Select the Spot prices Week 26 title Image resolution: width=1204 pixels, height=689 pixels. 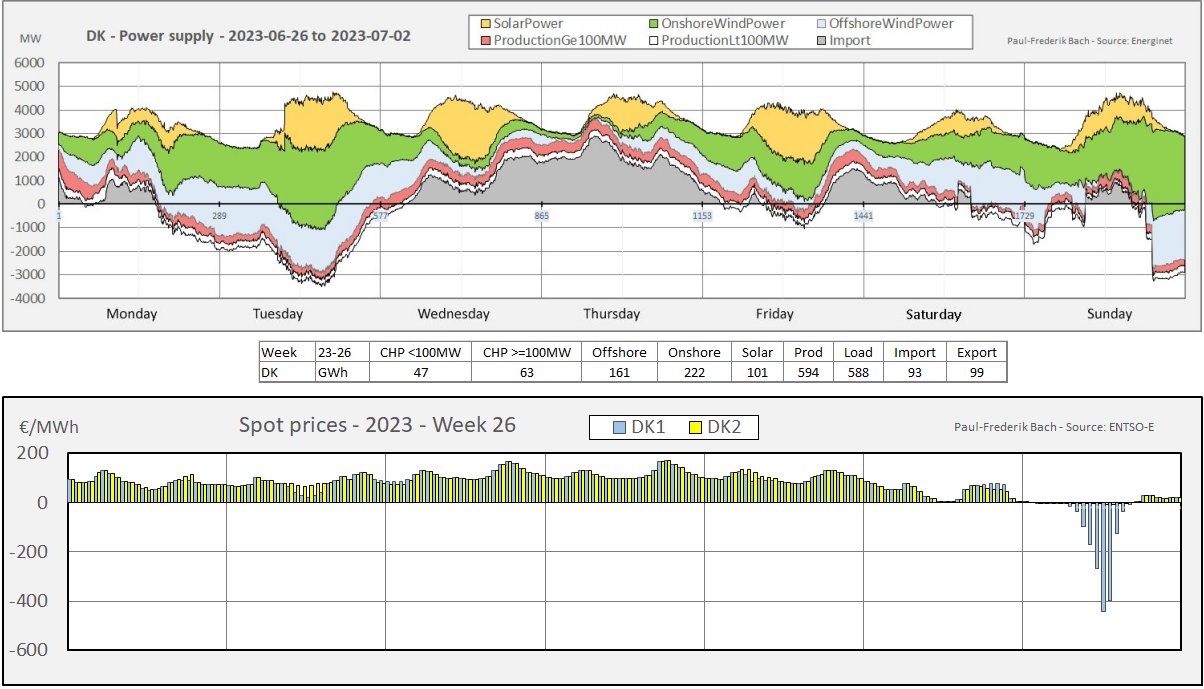(377, 425)
